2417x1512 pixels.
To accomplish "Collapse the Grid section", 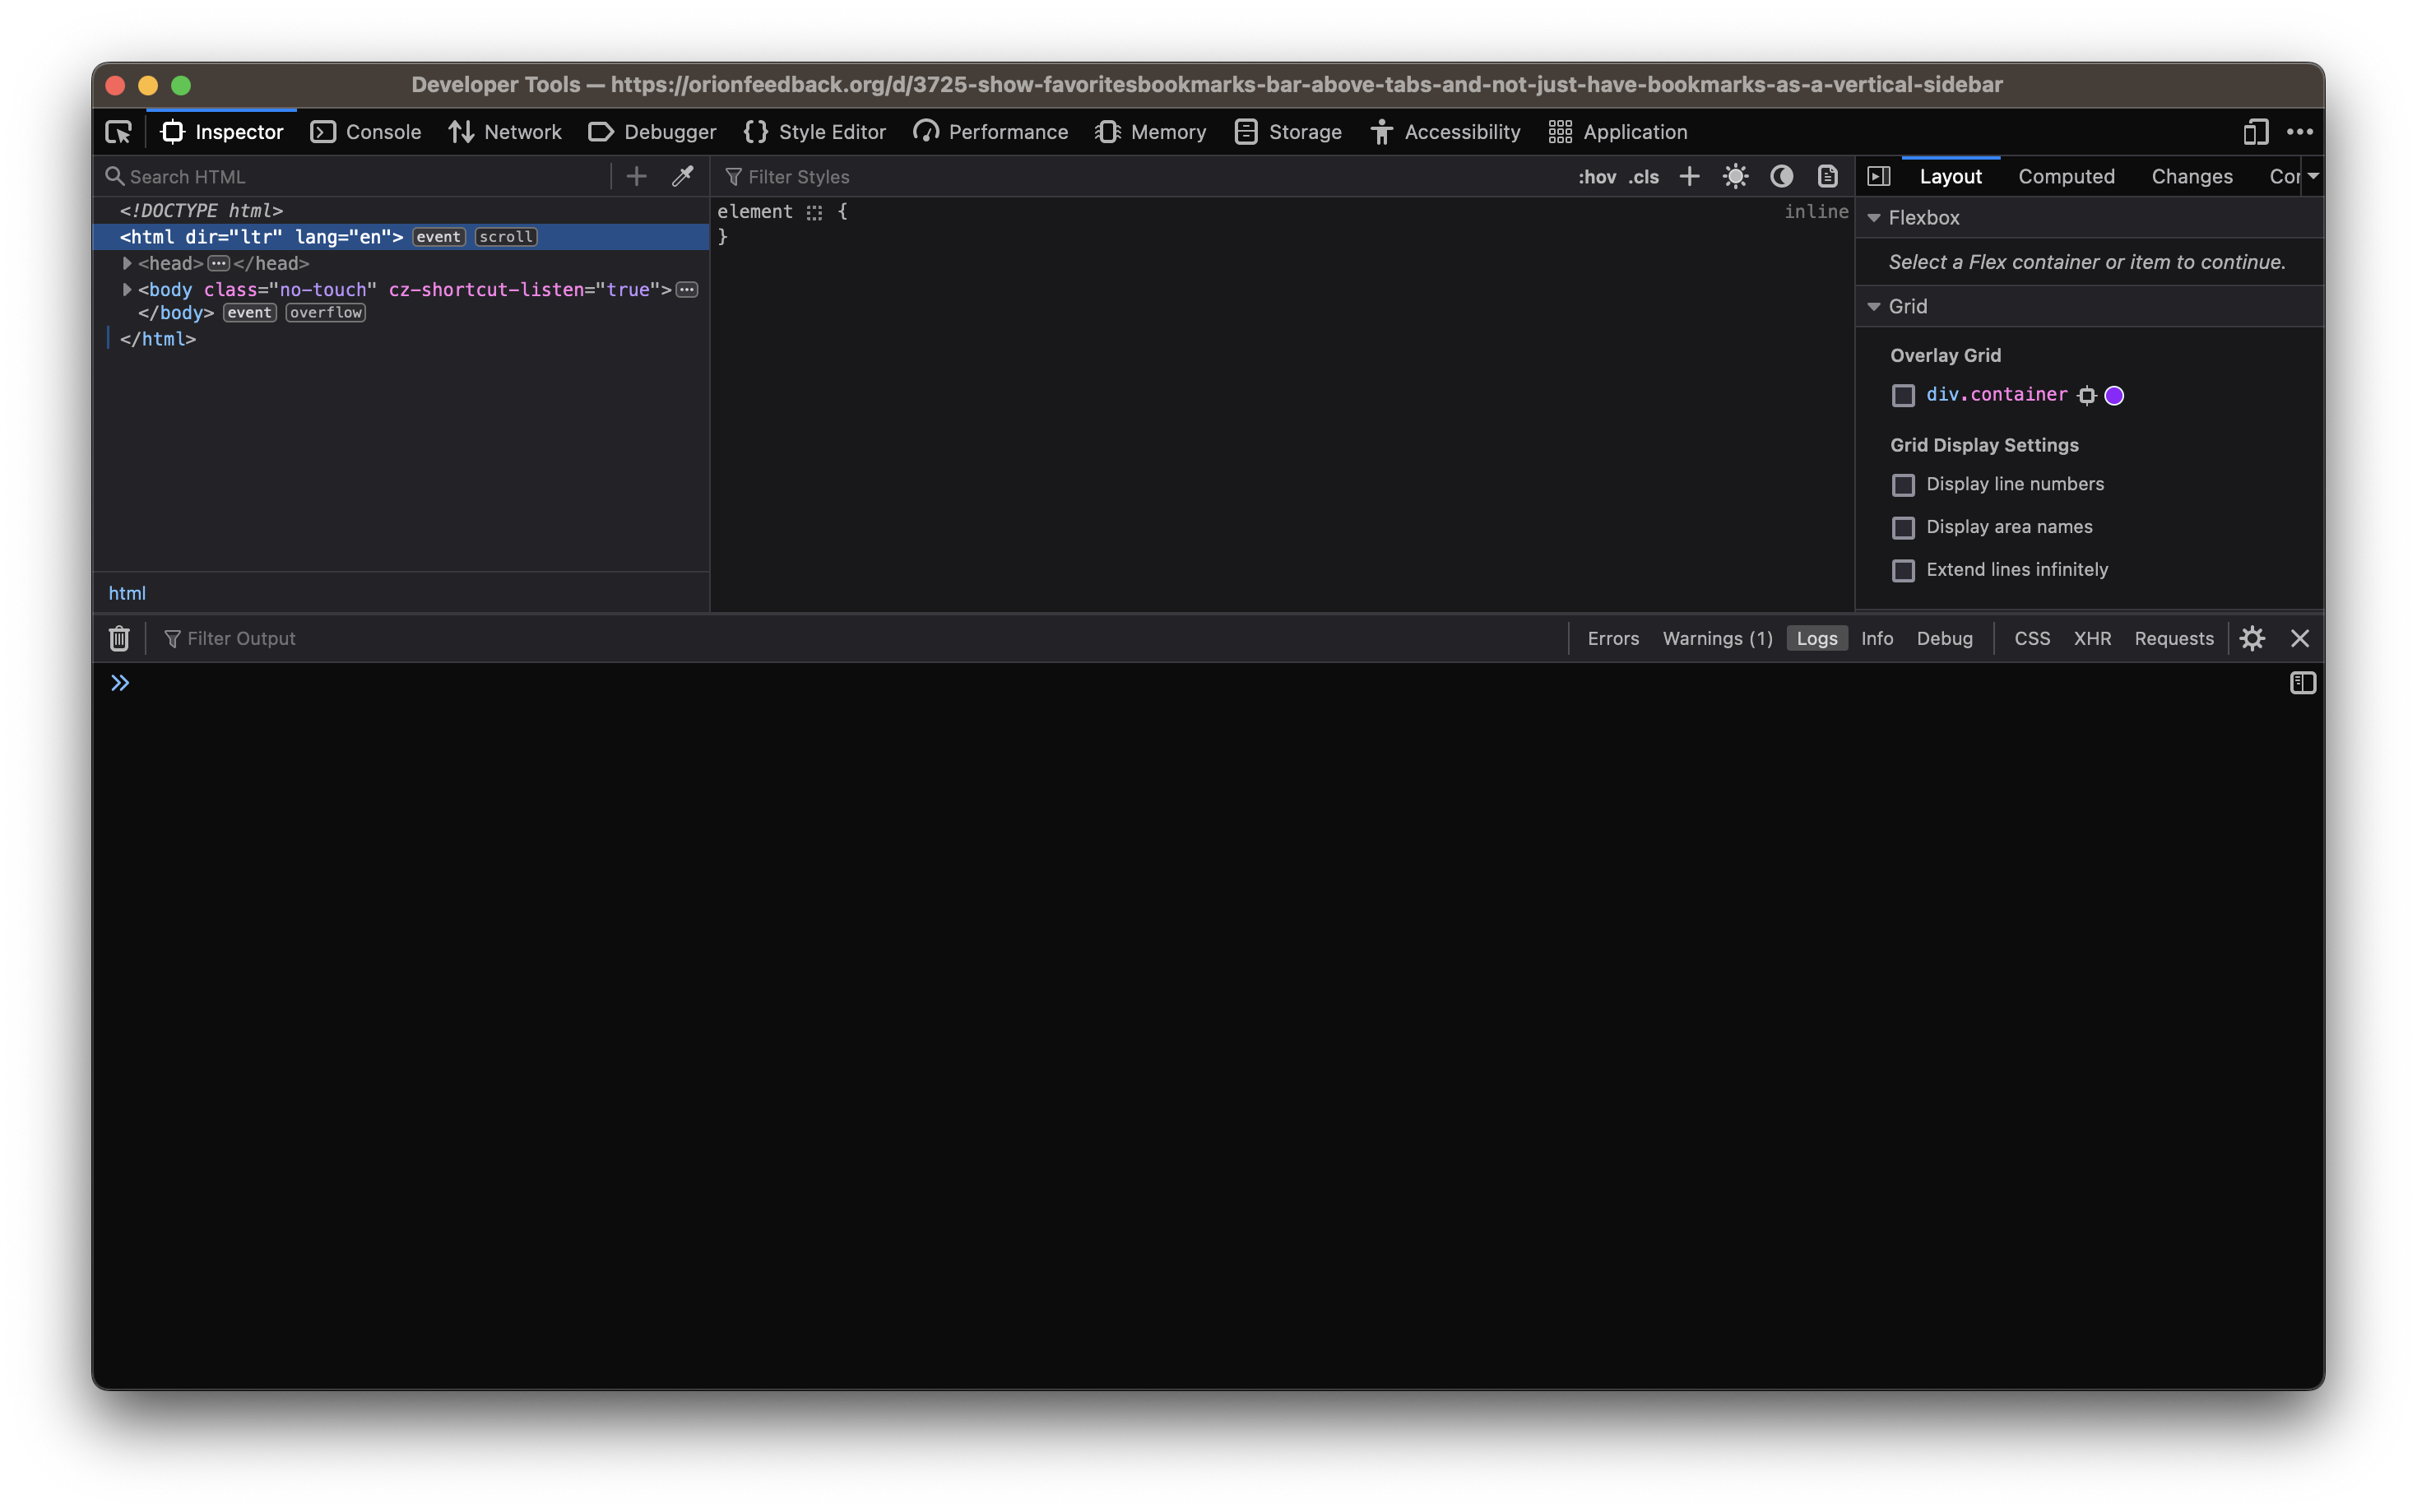I will [1874, 306].
